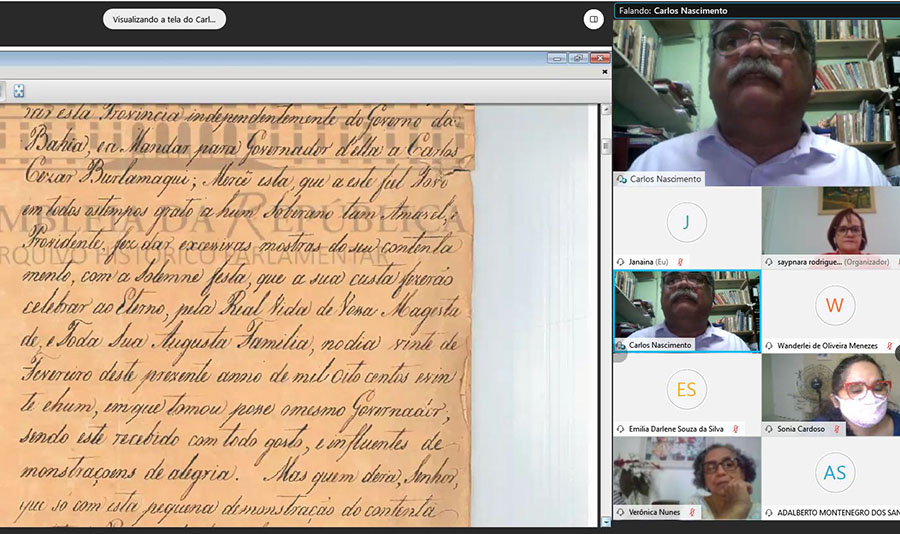Click Emilia Darlene Souza da Silva's muted mic icon
The image size is (900, 534).
737,429
